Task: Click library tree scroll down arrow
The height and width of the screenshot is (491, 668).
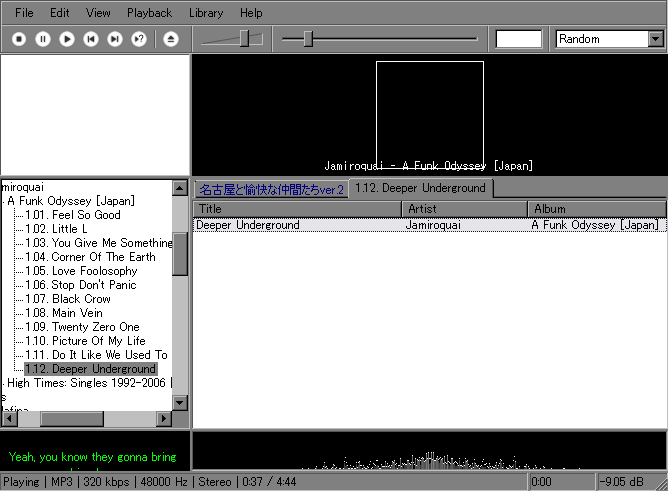Action: click(x=180, y=402)
